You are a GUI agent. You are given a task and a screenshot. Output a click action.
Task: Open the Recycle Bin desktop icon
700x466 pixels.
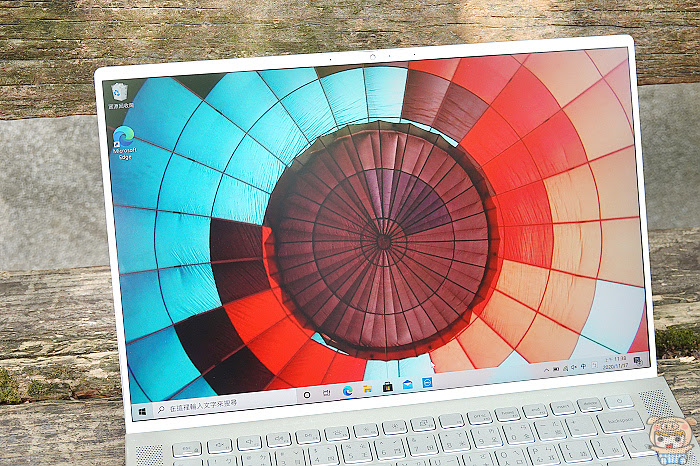[121, 96]
